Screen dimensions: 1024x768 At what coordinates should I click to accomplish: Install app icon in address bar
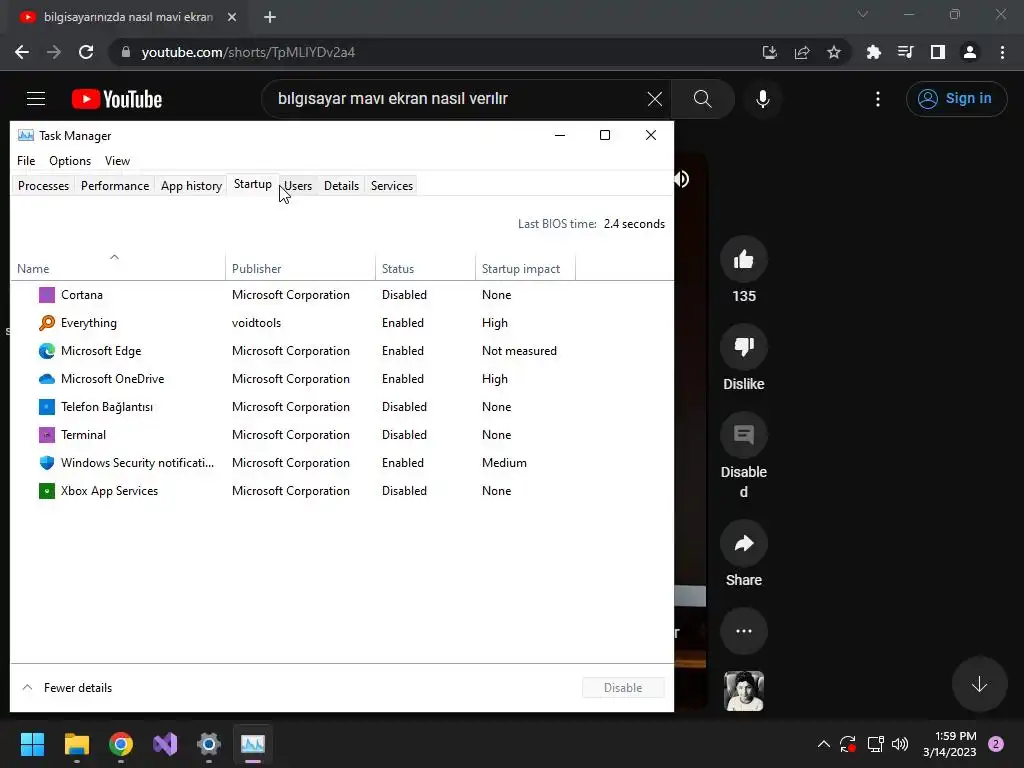click(x=770, y=52)
